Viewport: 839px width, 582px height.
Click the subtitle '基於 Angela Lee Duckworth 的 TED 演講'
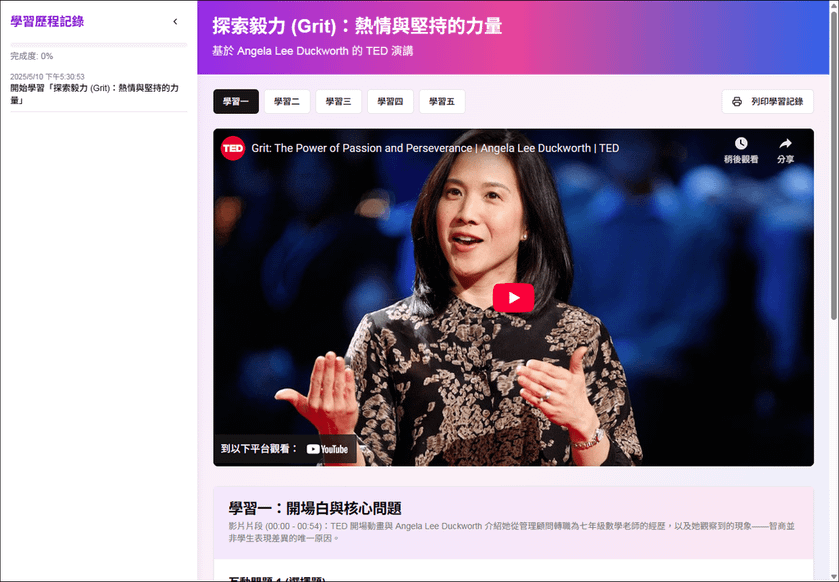(x=312, y=51)
